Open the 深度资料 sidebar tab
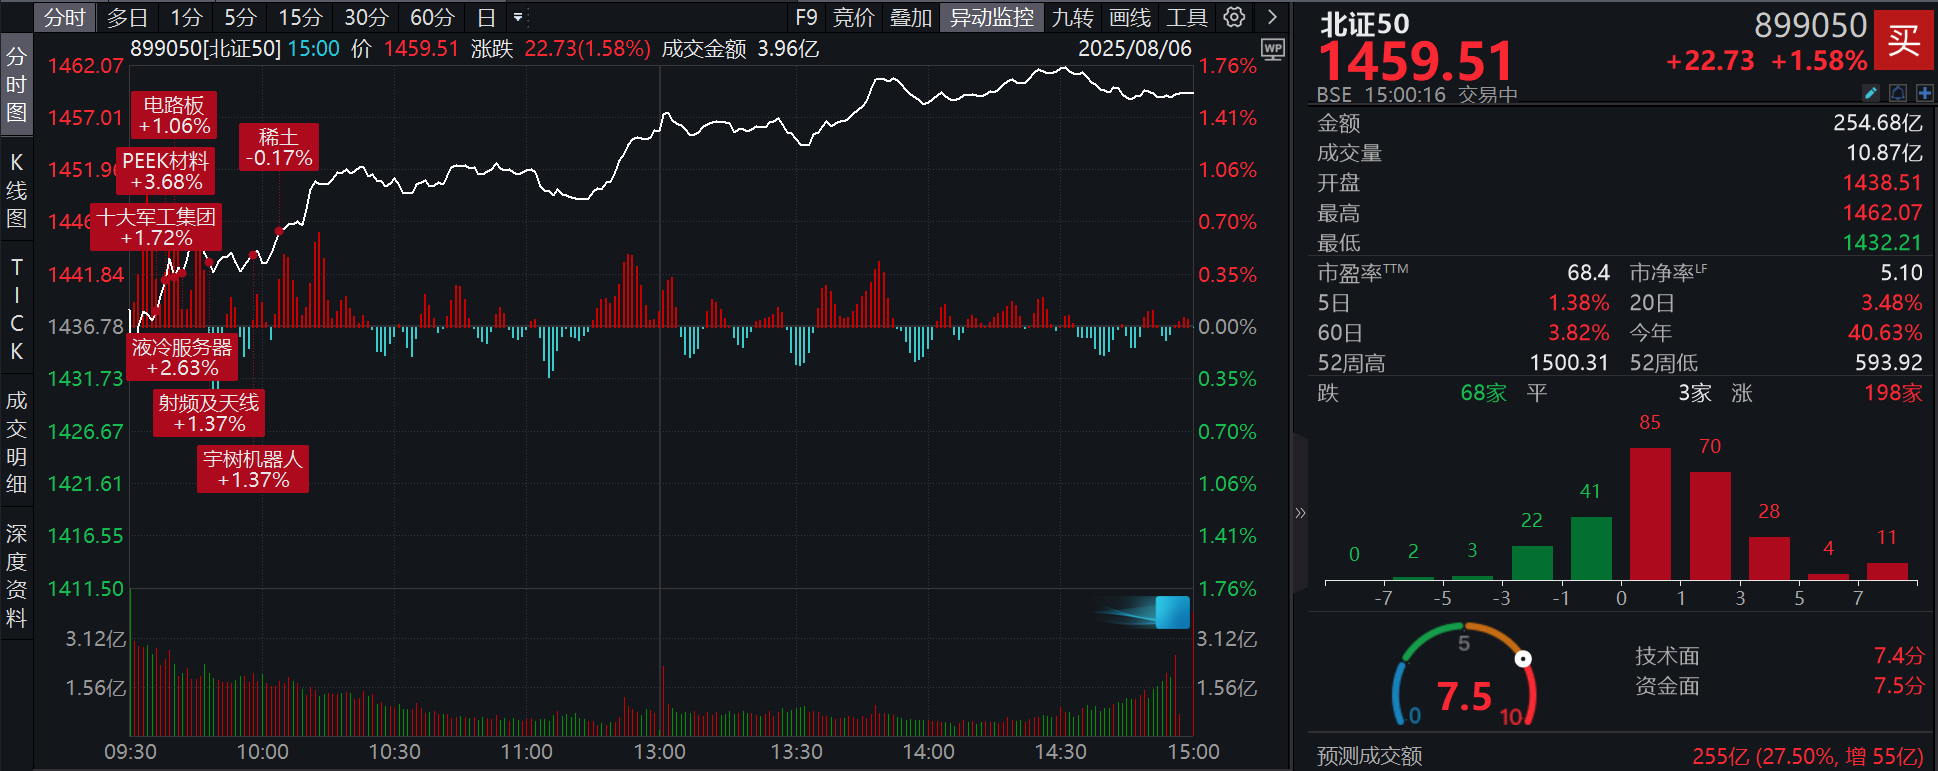This screenshot has width=1938, height=771. coord(16,575)
